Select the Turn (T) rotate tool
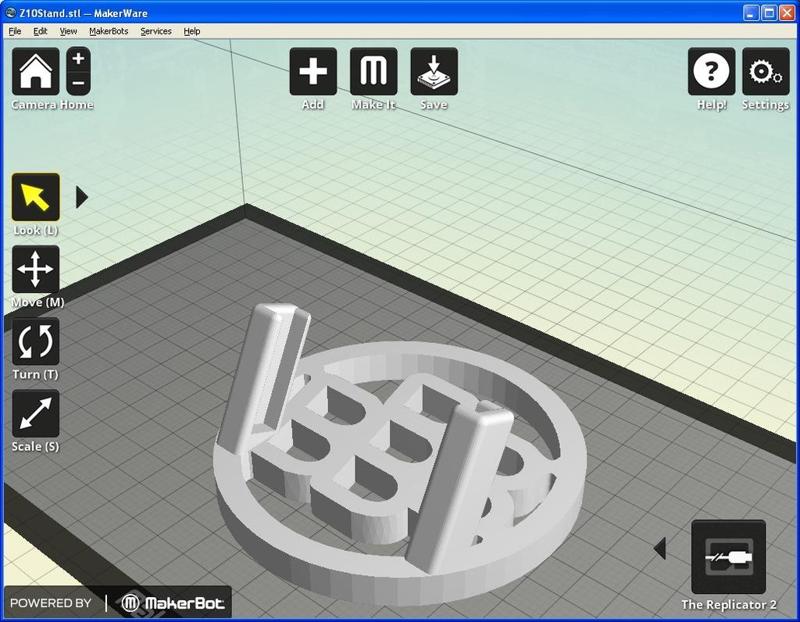This screenshot has width=800, height=622. point(36,341)
